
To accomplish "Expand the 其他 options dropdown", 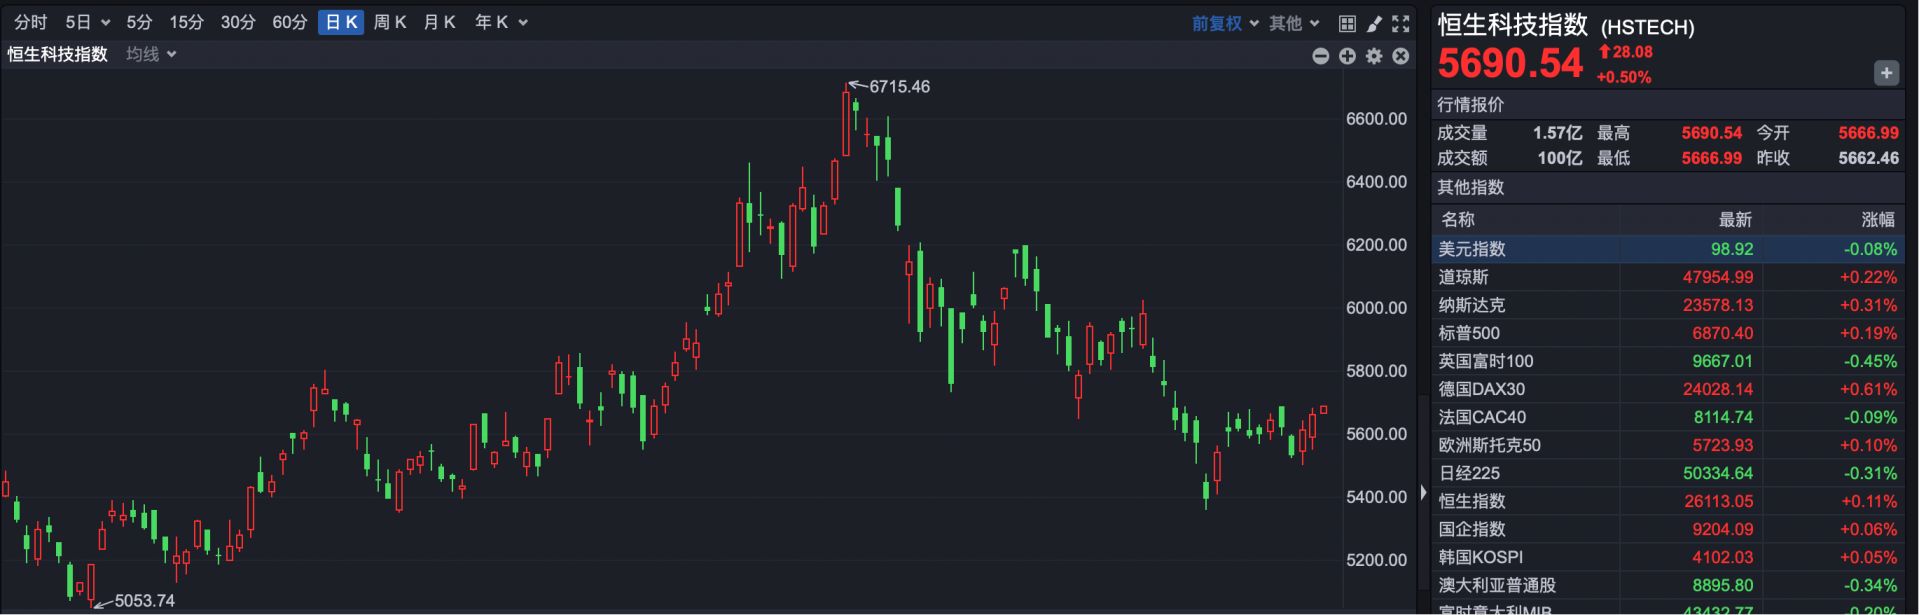I will pos(1294,23).
